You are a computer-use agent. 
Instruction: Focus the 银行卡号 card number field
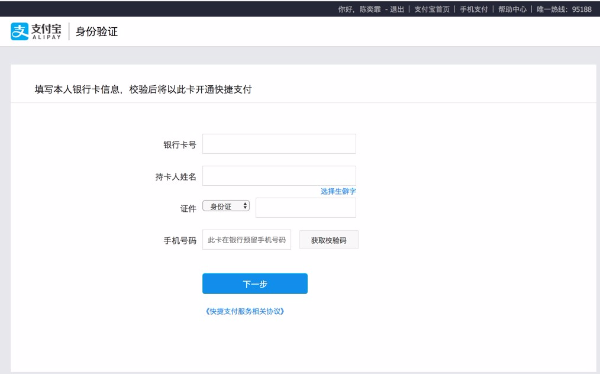[x=279, y=144]
